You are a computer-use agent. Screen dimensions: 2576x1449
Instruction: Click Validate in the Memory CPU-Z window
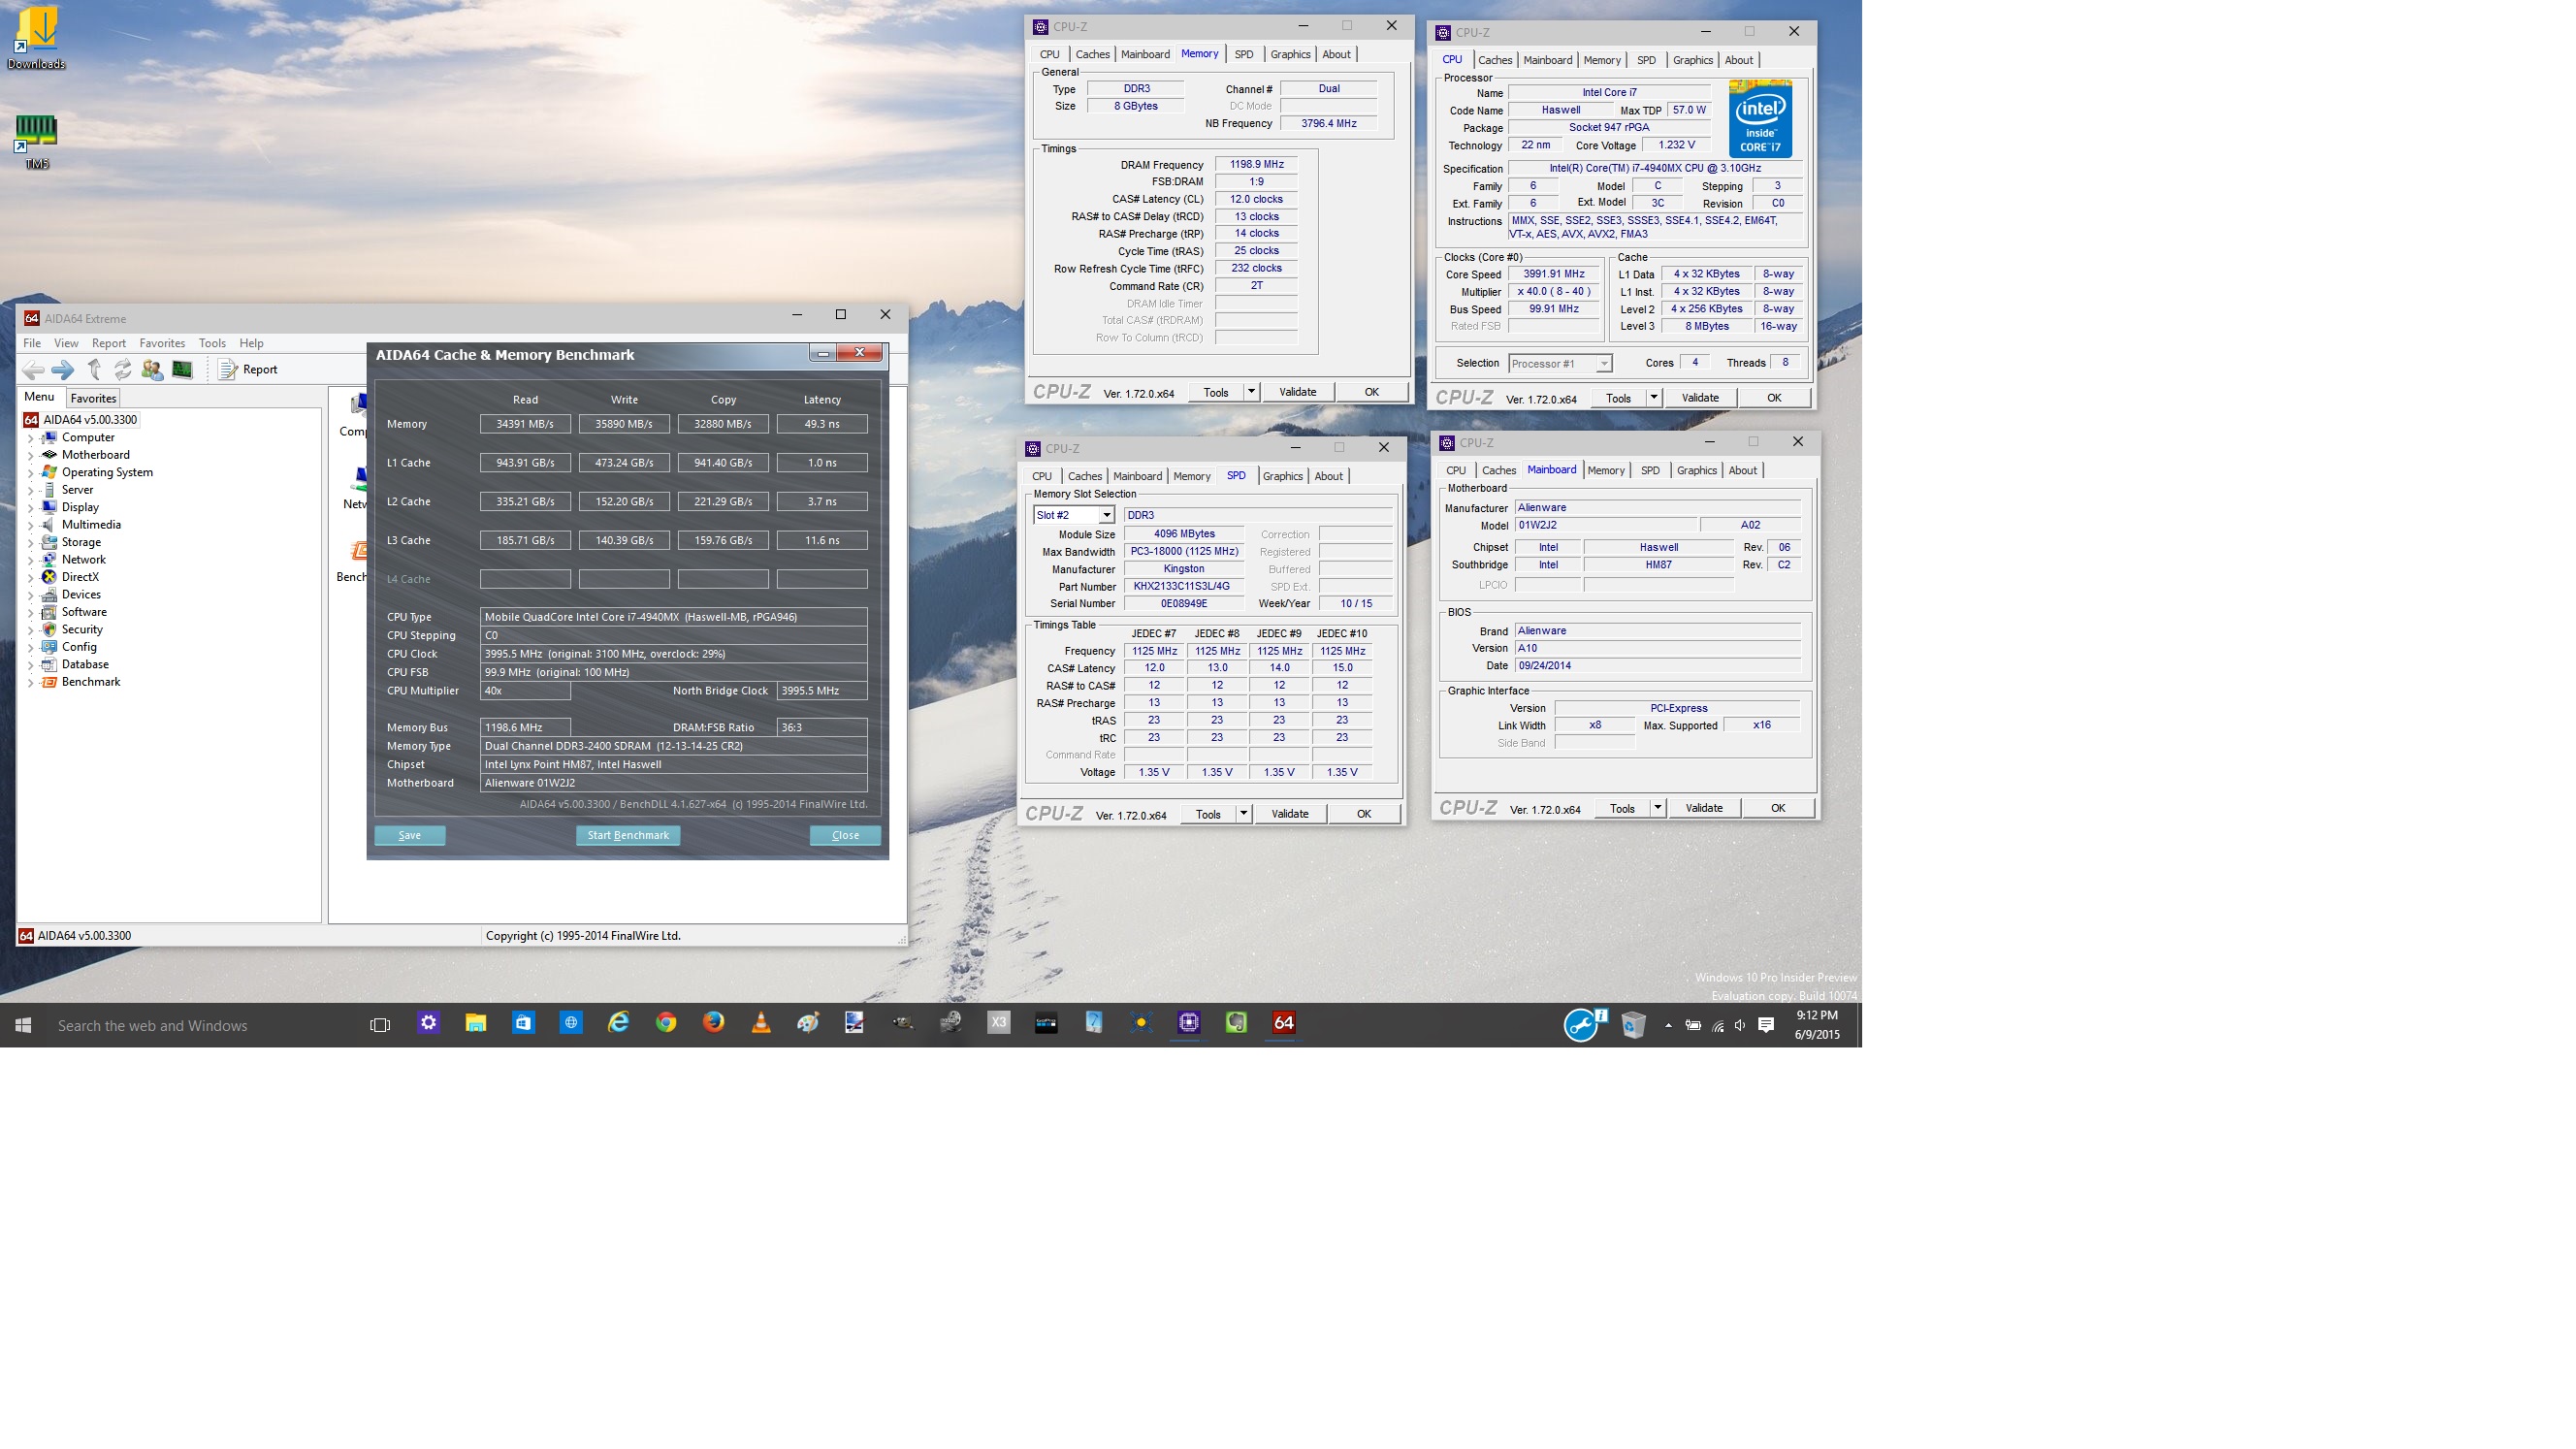[1297, 392]
